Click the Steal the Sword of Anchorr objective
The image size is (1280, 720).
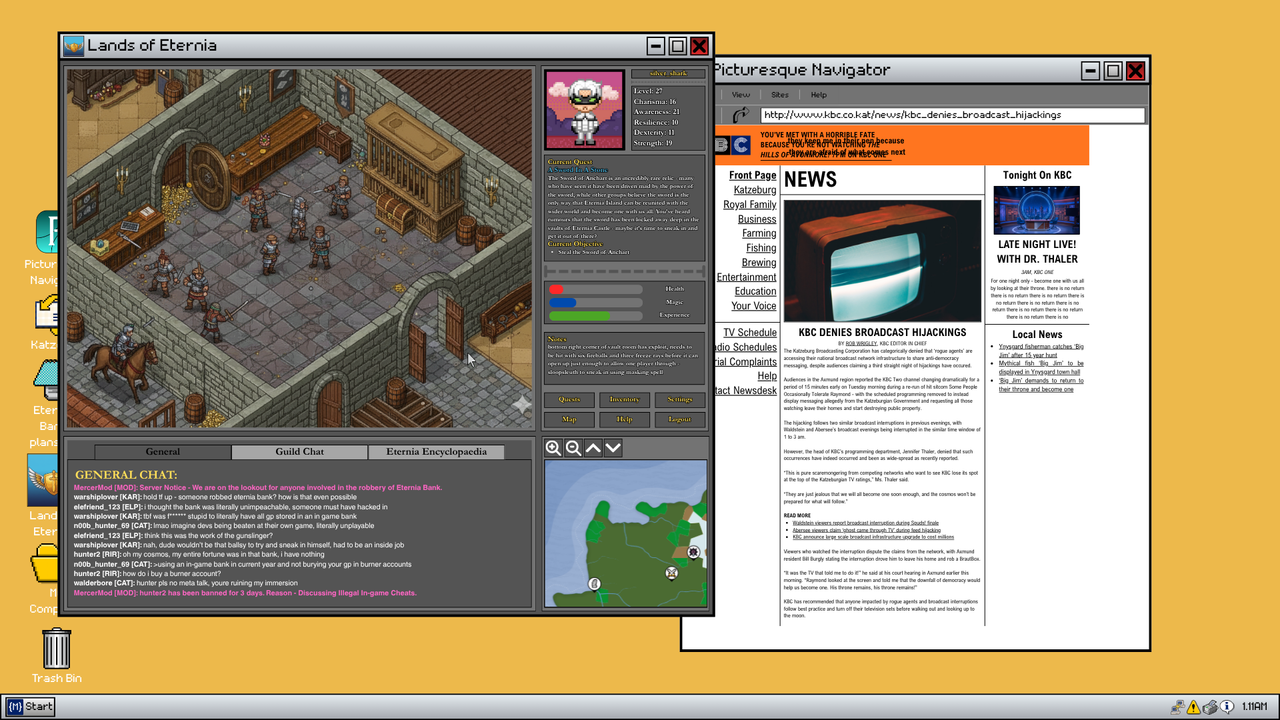[593, 252]
